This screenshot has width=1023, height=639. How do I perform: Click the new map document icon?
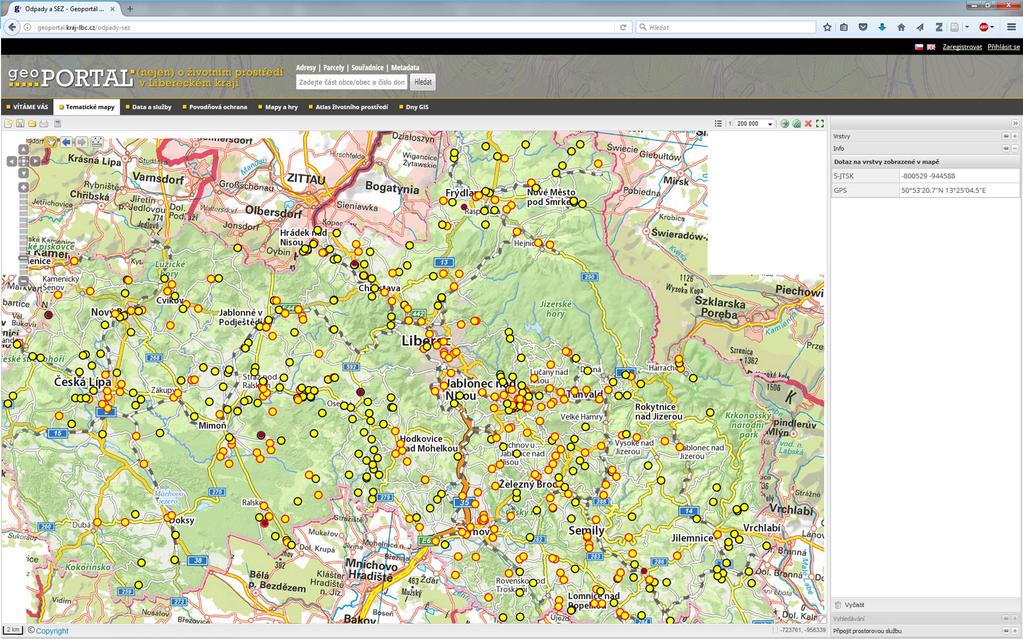coord(8,123)
